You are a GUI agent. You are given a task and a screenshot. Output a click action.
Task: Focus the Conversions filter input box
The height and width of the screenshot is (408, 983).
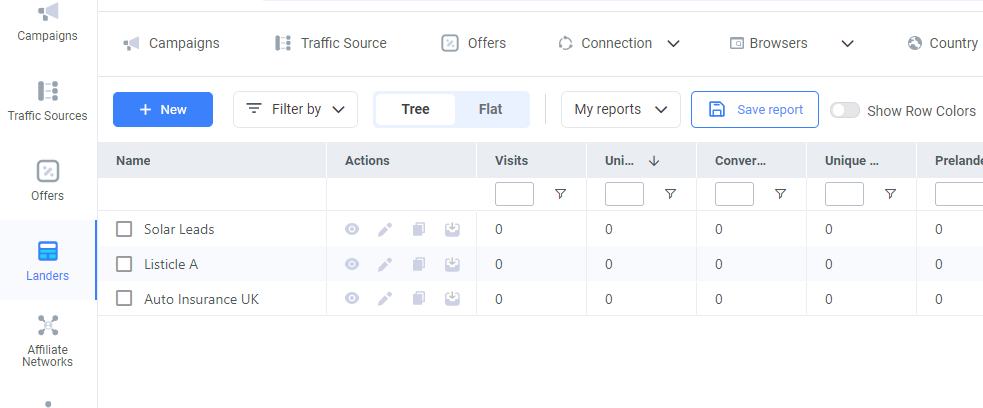[734, 194]
